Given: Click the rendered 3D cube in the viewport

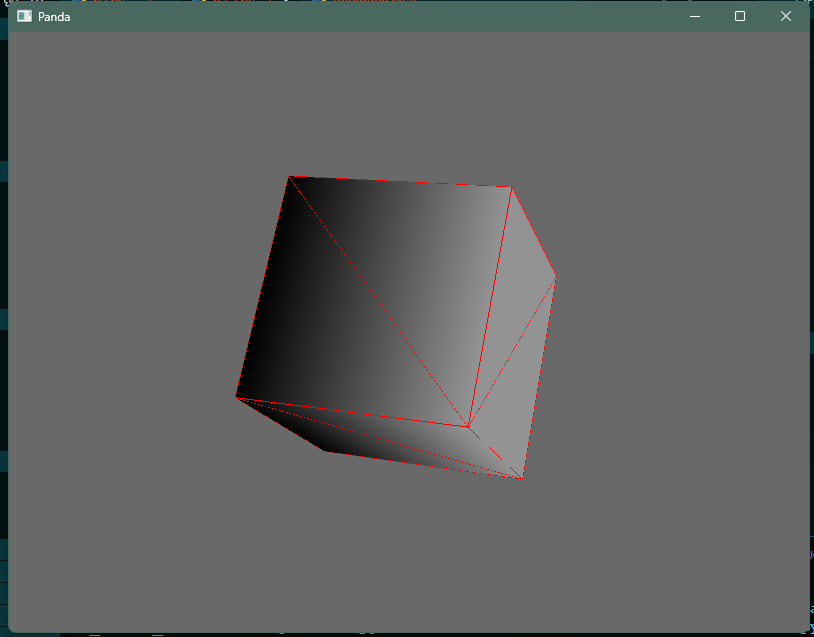Looking at the screenshot, I should pos(396,327).
